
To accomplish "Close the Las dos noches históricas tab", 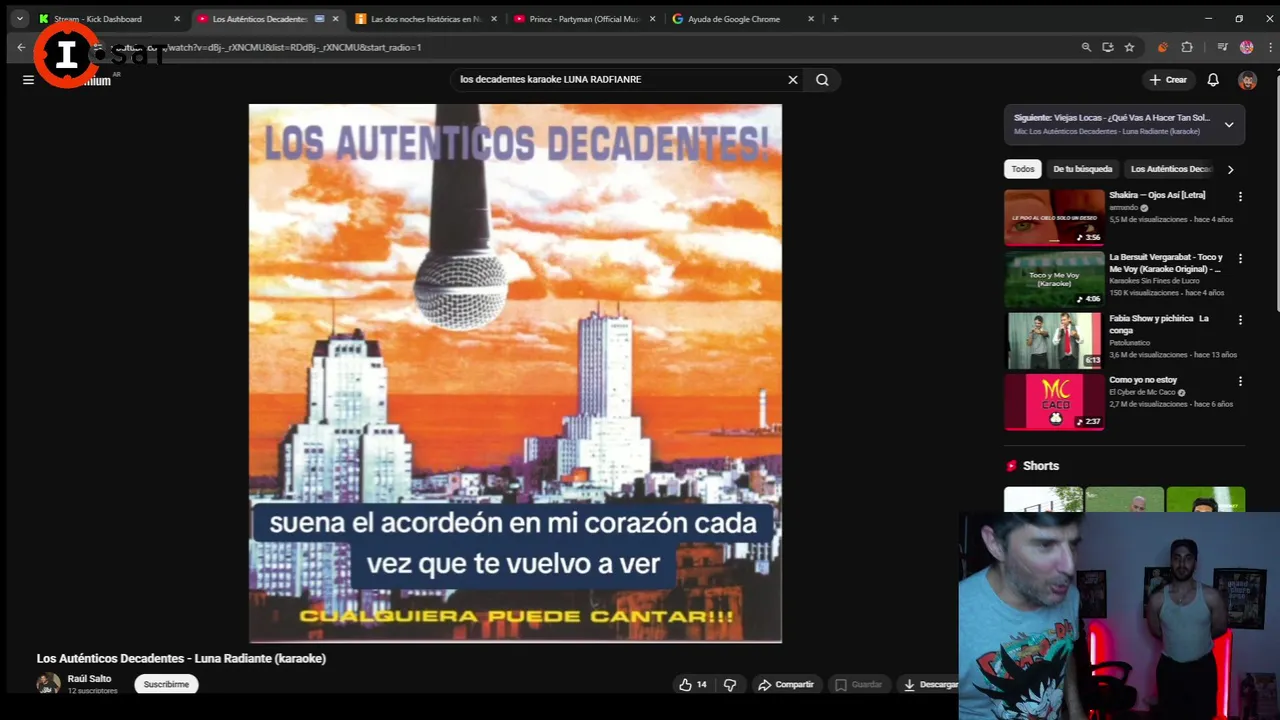I will [493, 19].
